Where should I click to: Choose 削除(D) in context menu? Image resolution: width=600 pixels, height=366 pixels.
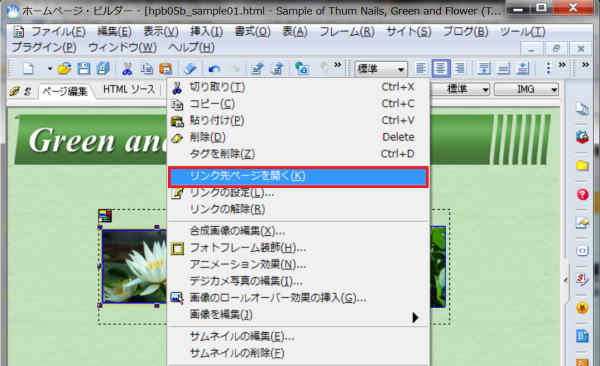pos(298,137)
